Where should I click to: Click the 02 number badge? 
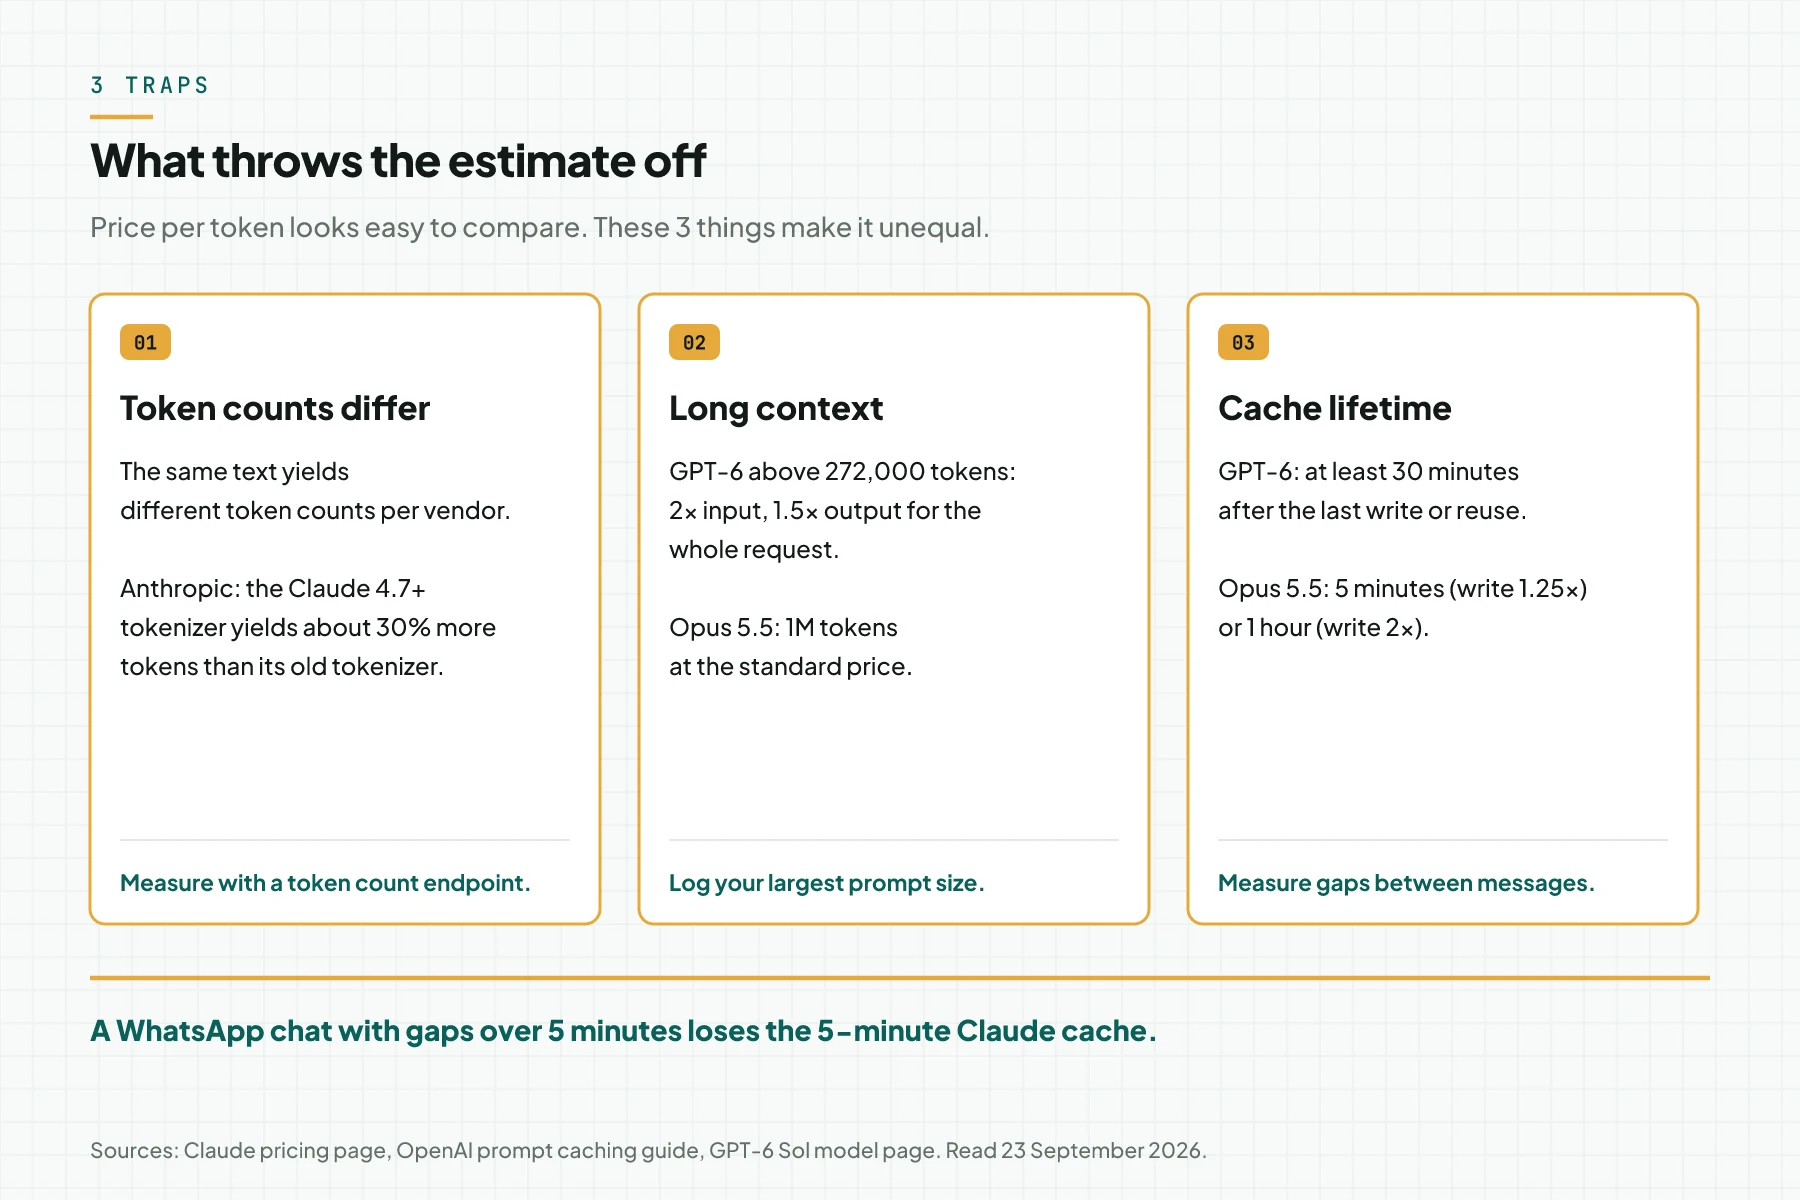click(x=694, y=342)
